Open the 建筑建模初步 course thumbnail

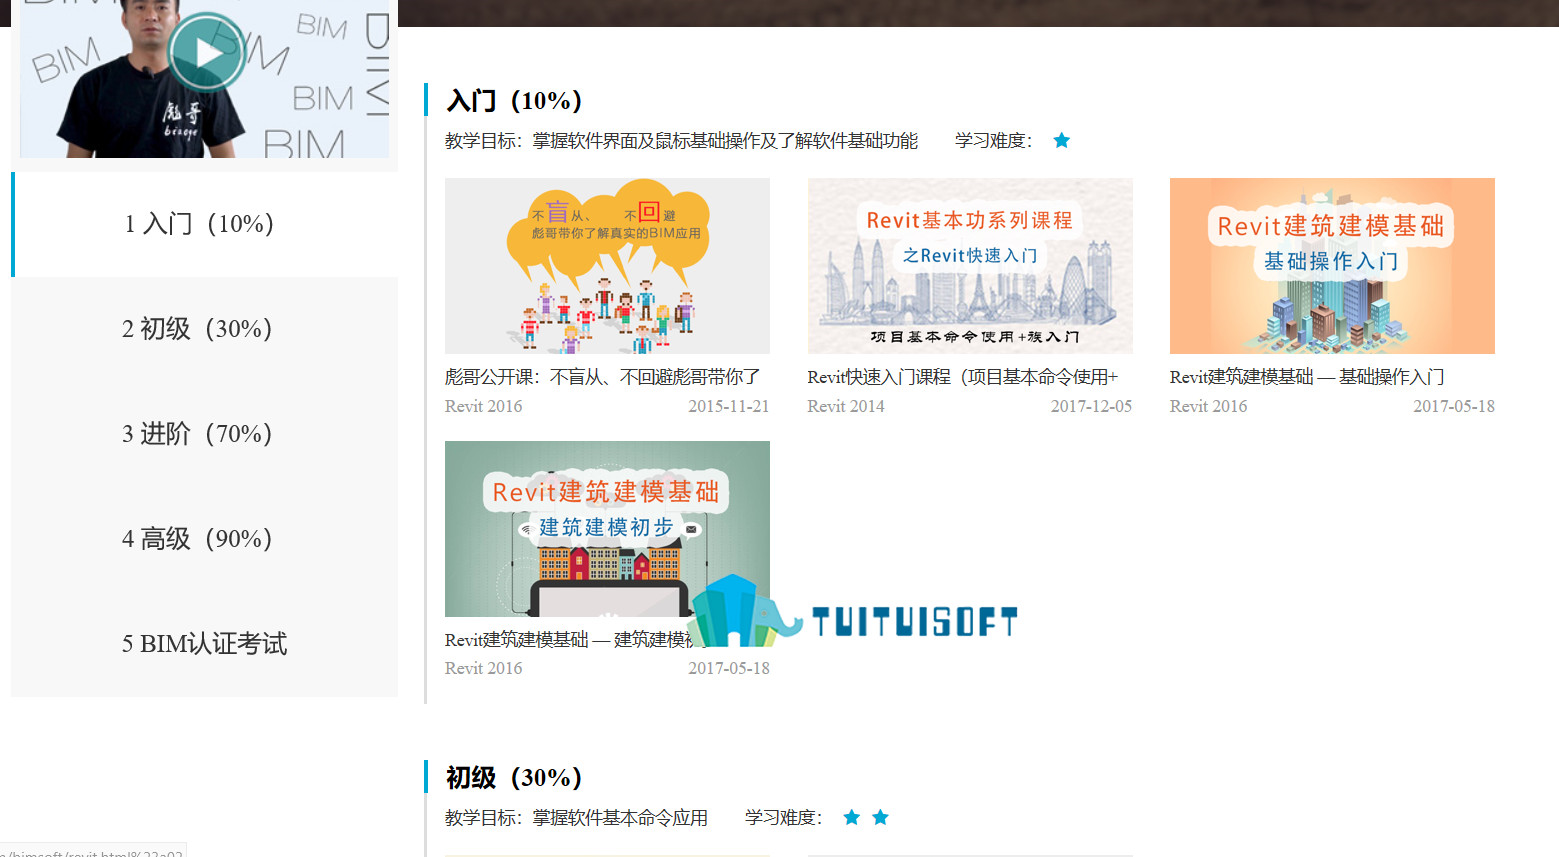607,529
